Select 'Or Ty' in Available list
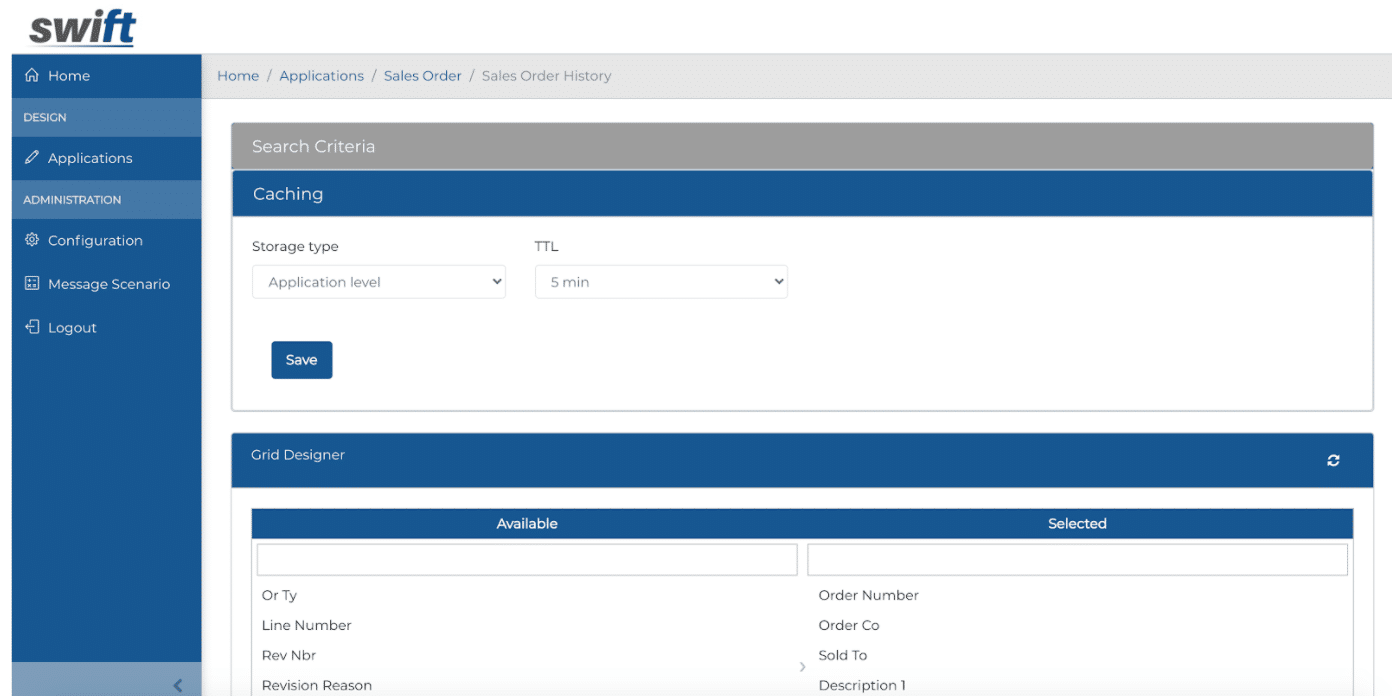The height and width of the screenshot is (696, 1392). [279, 595]
